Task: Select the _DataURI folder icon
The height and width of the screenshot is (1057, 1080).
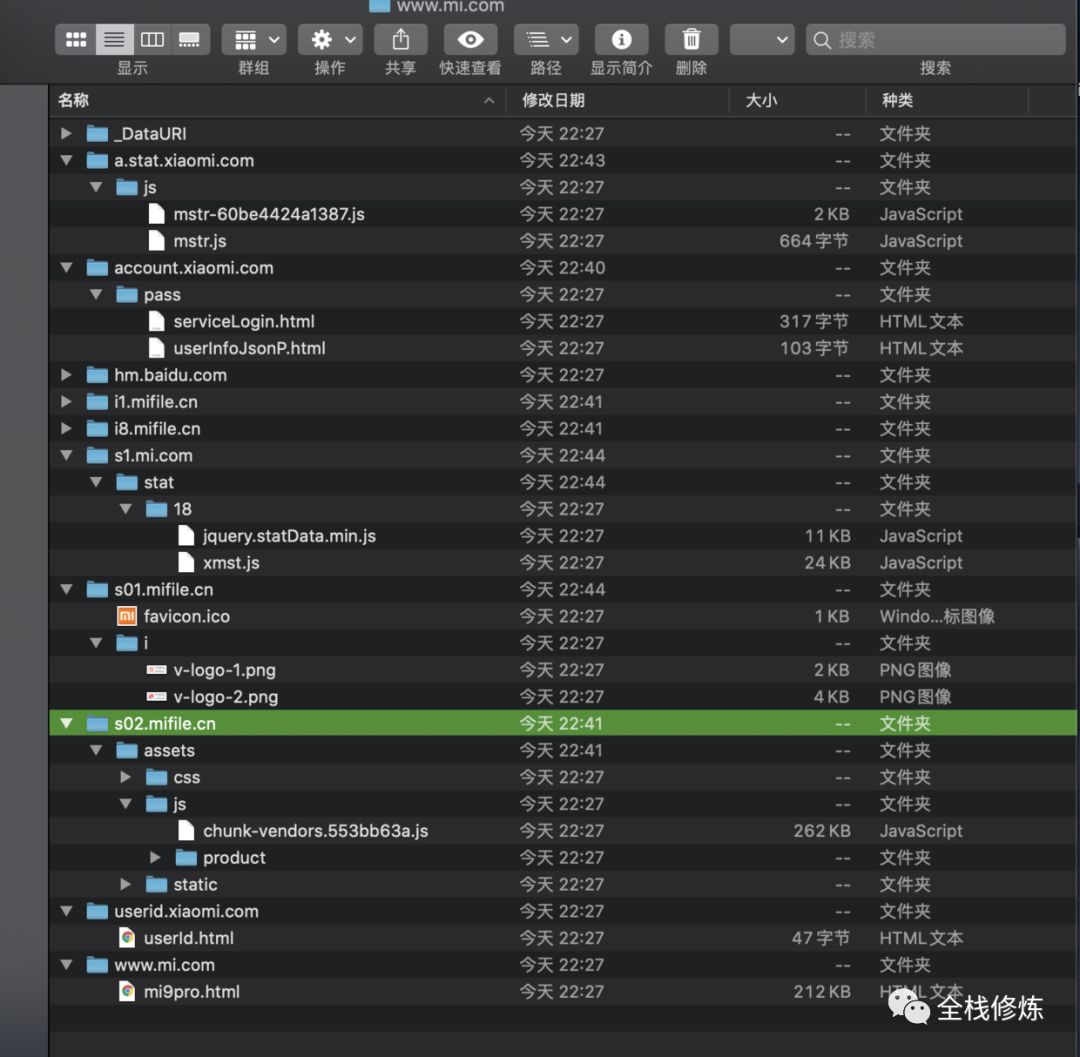Action: pyautogui.click(x=97, y=134)
